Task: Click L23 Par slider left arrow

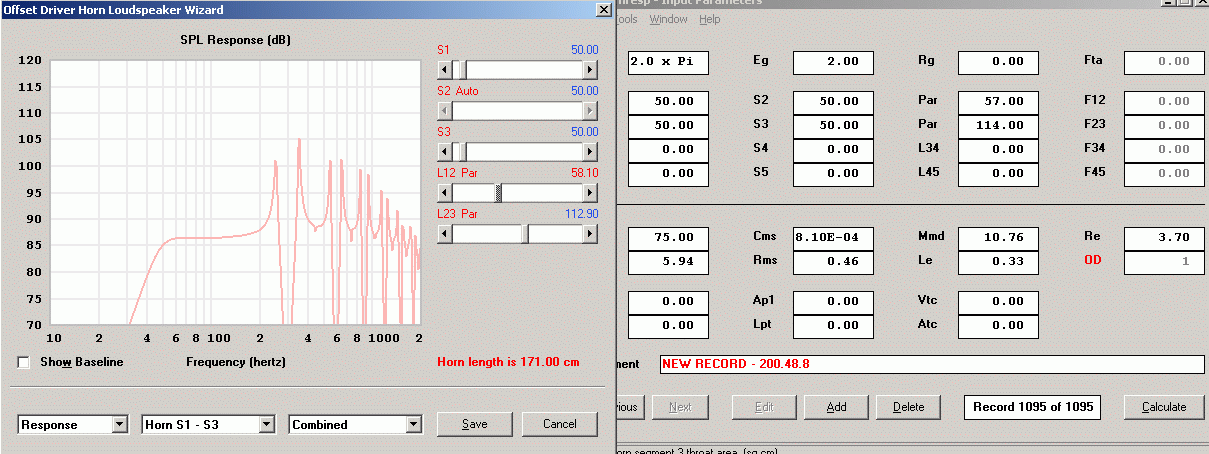Action: pos(445,234)
